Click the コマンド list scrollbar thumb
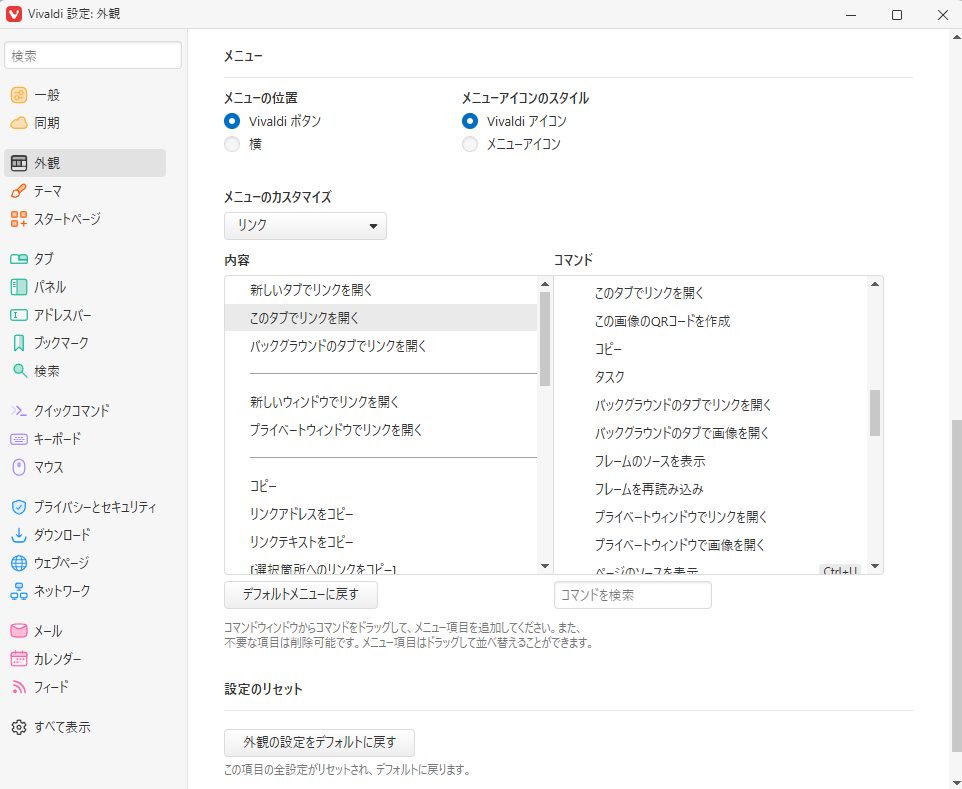 (875, 413)
